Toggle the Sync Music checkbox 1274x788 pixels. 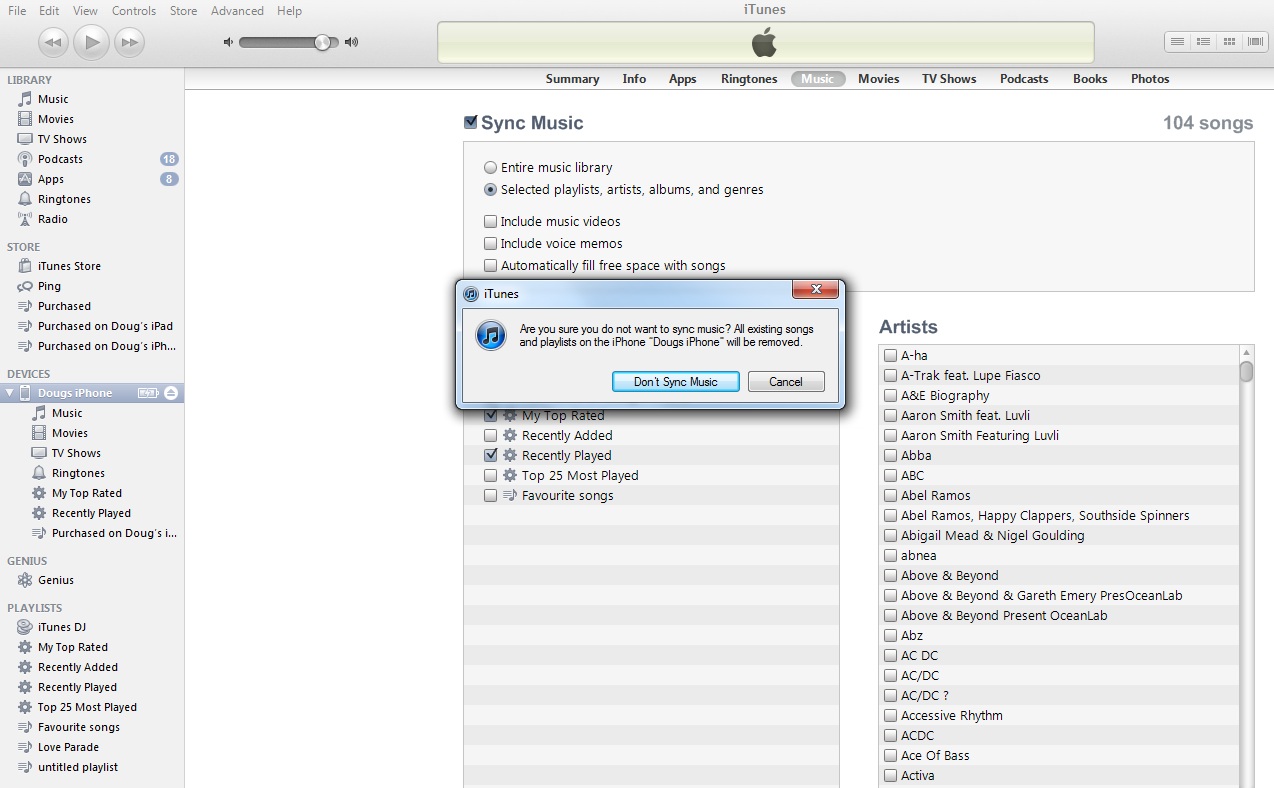point(470,123)
